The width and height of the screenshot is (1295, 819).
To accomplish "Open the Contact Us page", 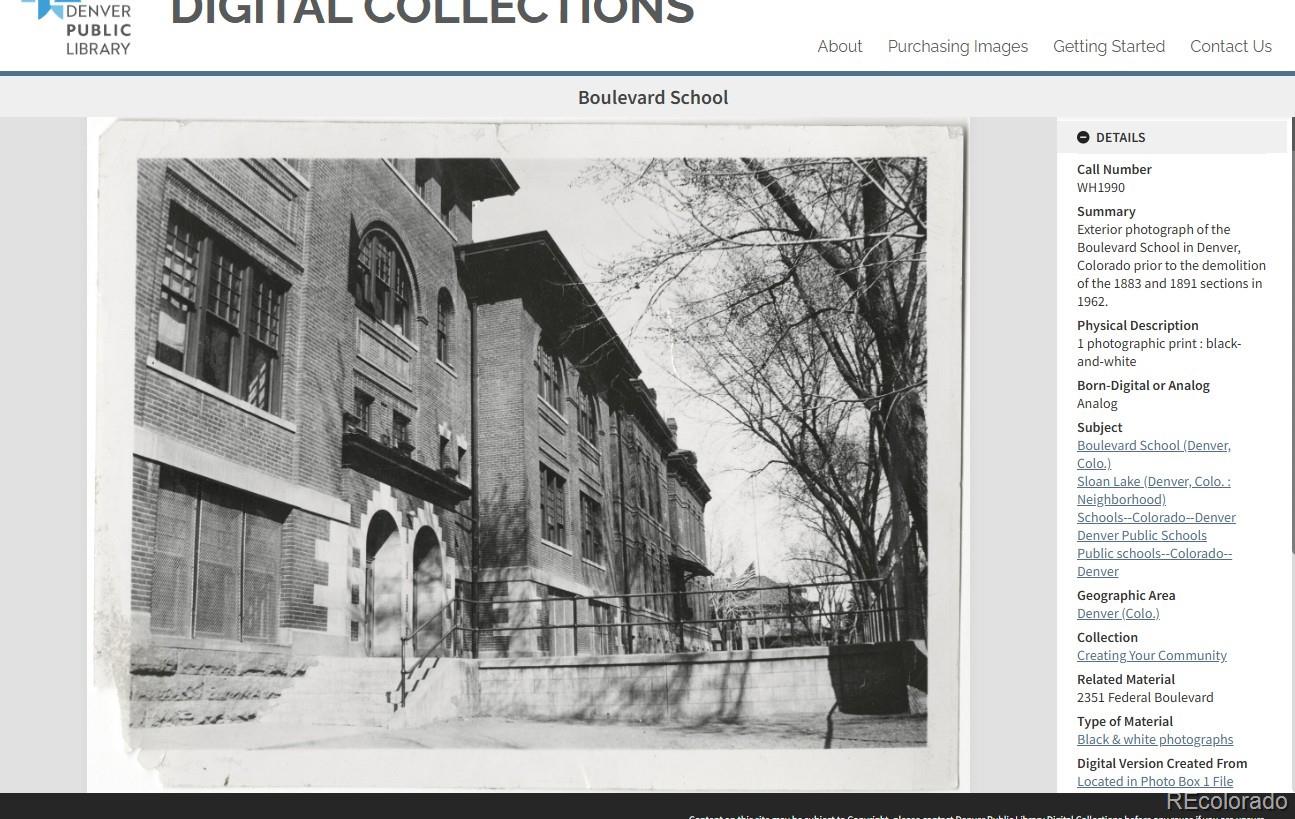I will coord(1231,46).
